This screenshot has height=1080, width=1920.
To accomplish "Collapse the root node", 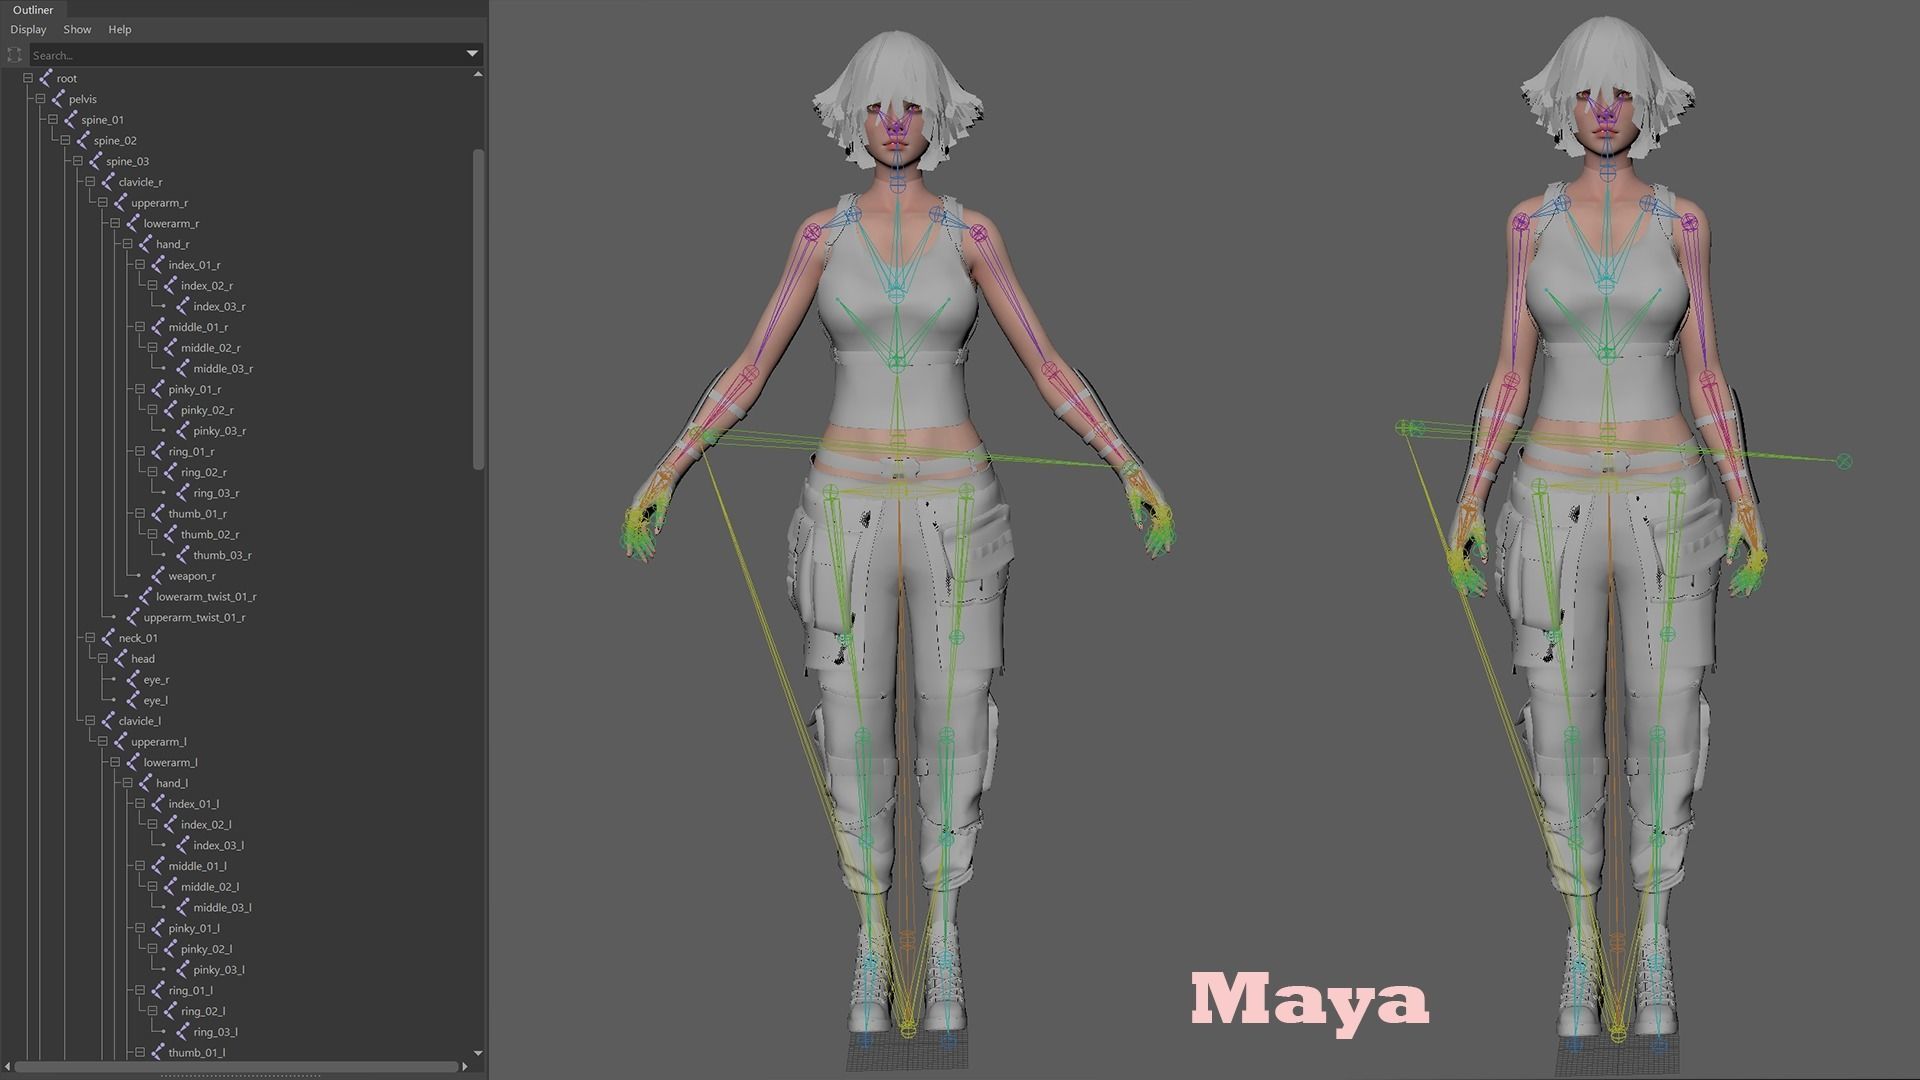I will [28, 78].
